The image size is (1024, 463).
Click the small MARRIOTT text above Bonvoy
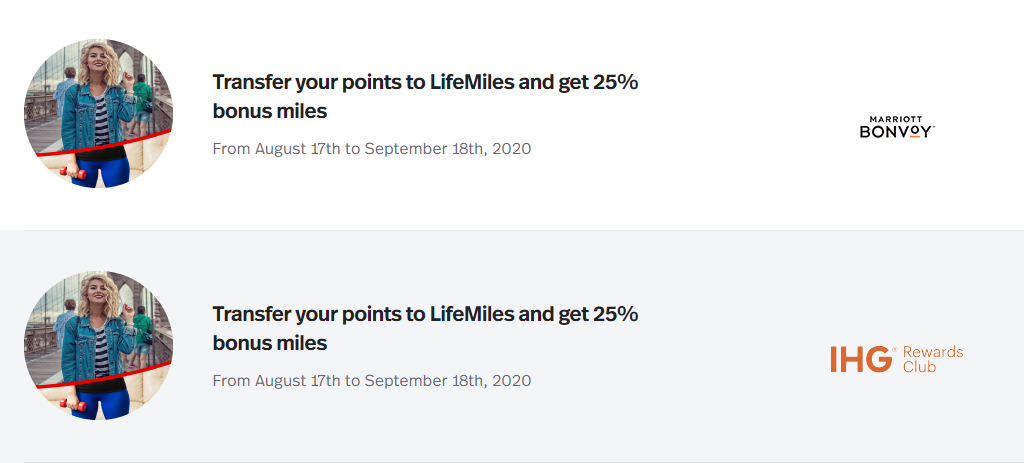pyautogui.click(x=896, y=120)
